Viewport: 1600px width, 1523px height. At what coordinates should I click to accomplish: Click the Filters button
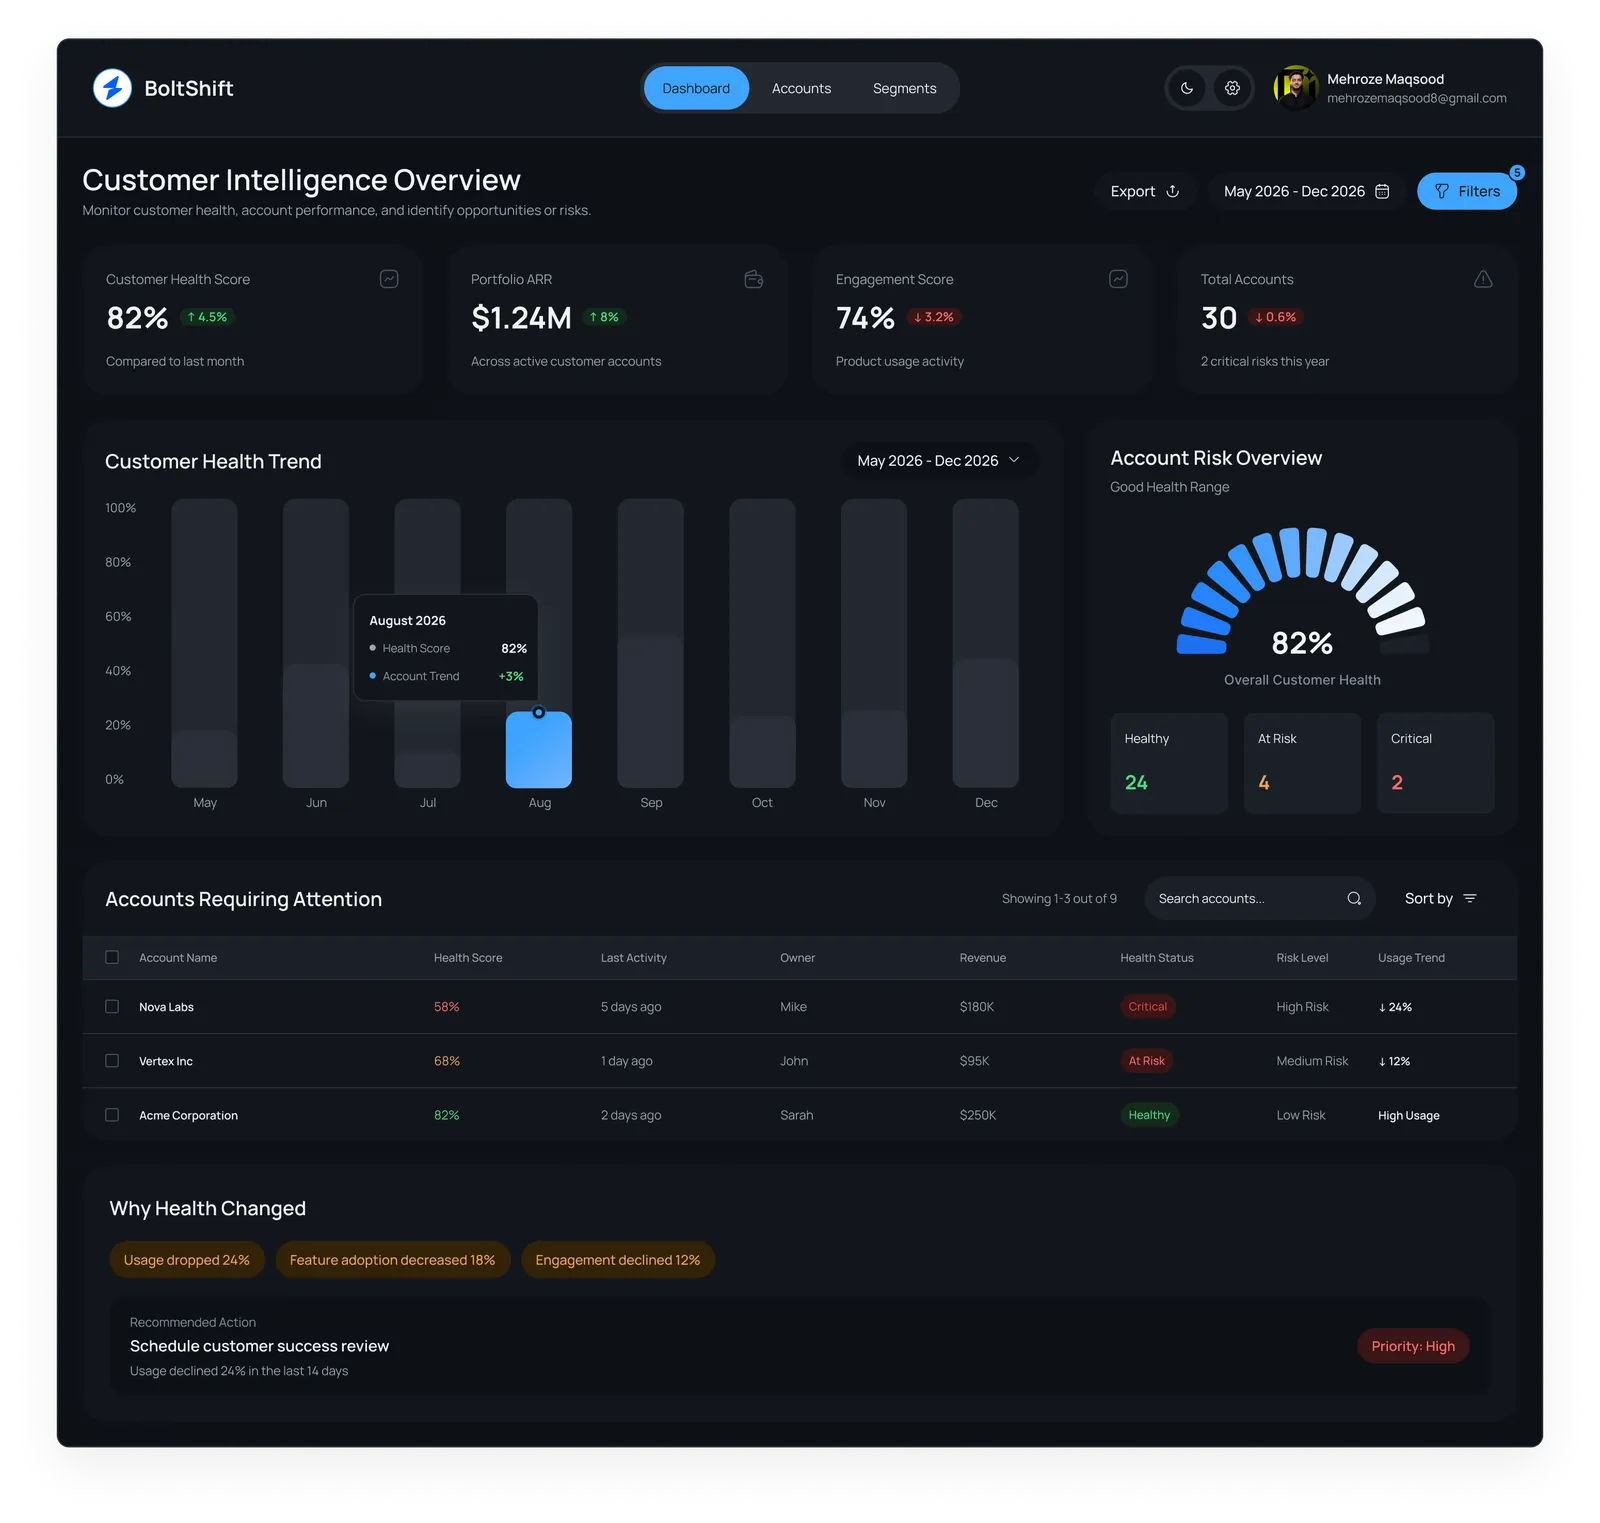[1467, 191]
